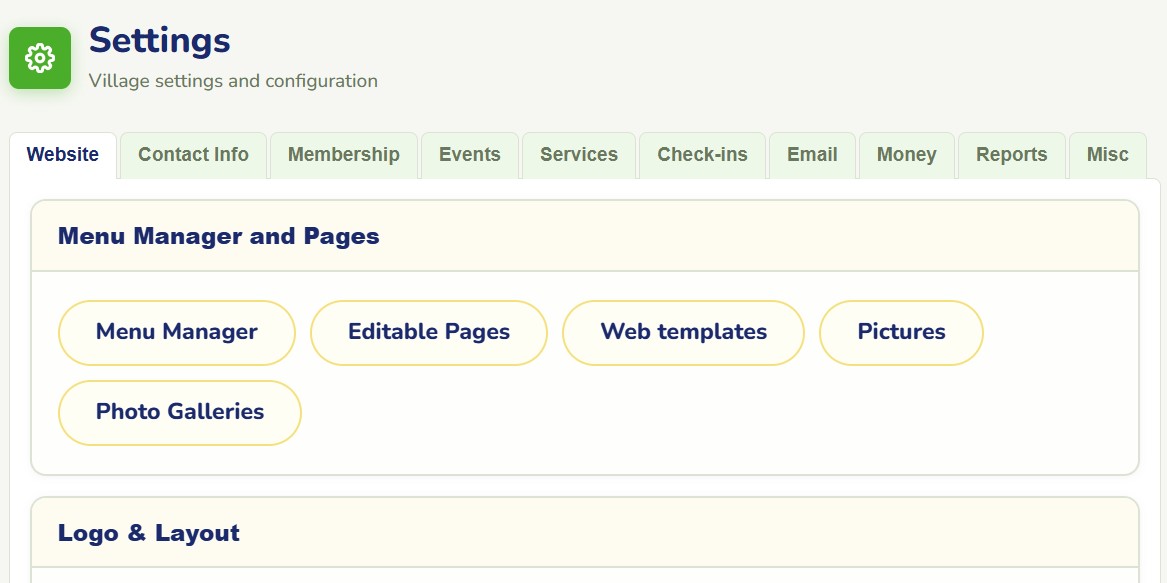This screenshot has width=1167, height=583.
Task: Switch to the Check-ins tab
Action: click(x=703, y=155)
